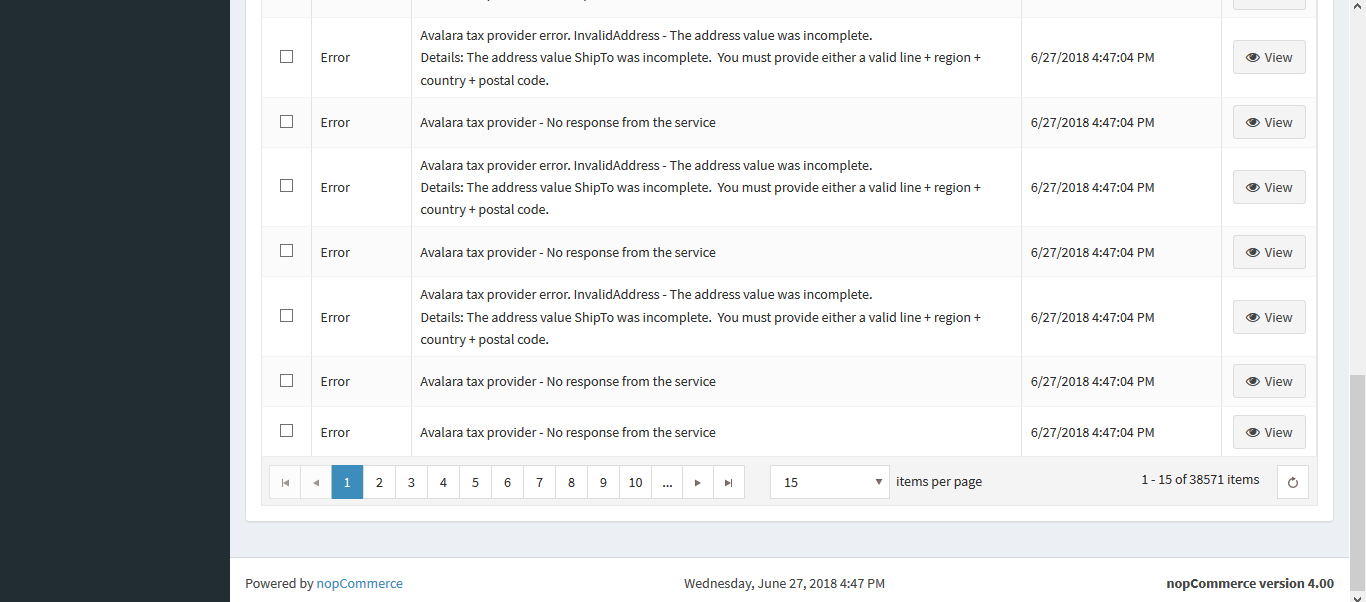Viewport: 1366px width, 602px height.
Task: Click the eye icon on the last View button
Action: pos(1253,432)
